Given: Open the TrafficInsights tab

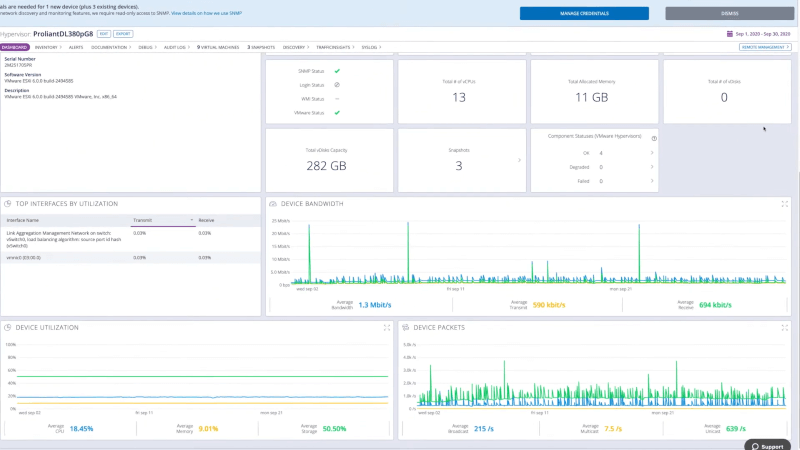Looking at the screenshot, I should [335, 47].
